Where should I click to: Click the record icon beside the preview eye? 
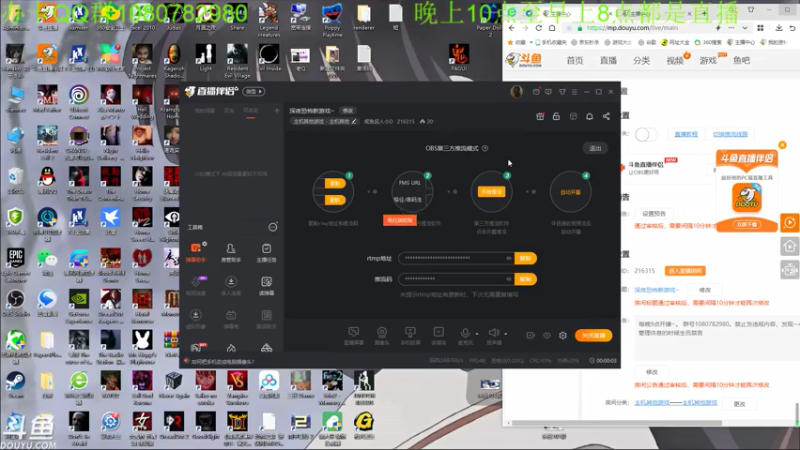click(x=531, y=335)
